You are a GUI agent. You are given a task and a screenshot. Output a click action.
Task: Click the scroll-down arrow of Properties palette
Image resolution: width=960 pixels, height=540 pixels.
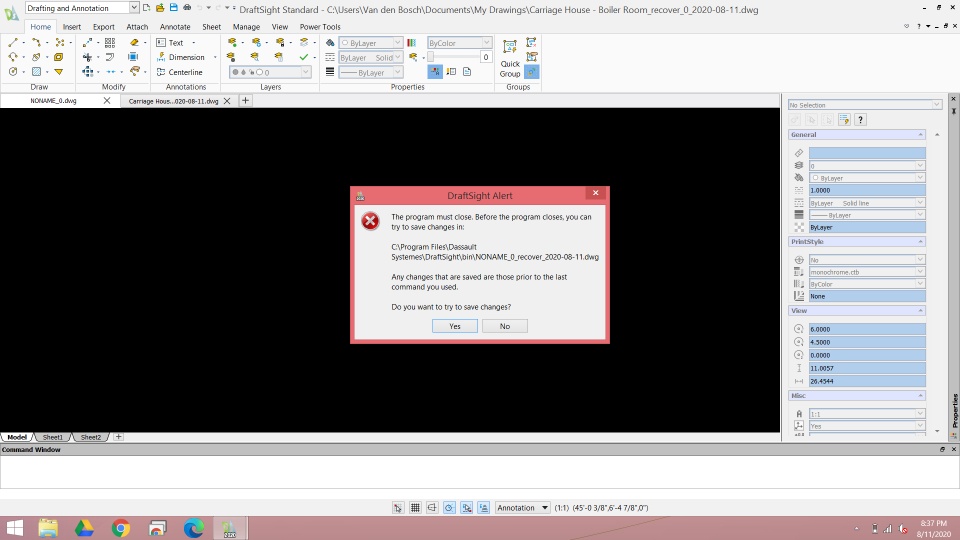937,431
